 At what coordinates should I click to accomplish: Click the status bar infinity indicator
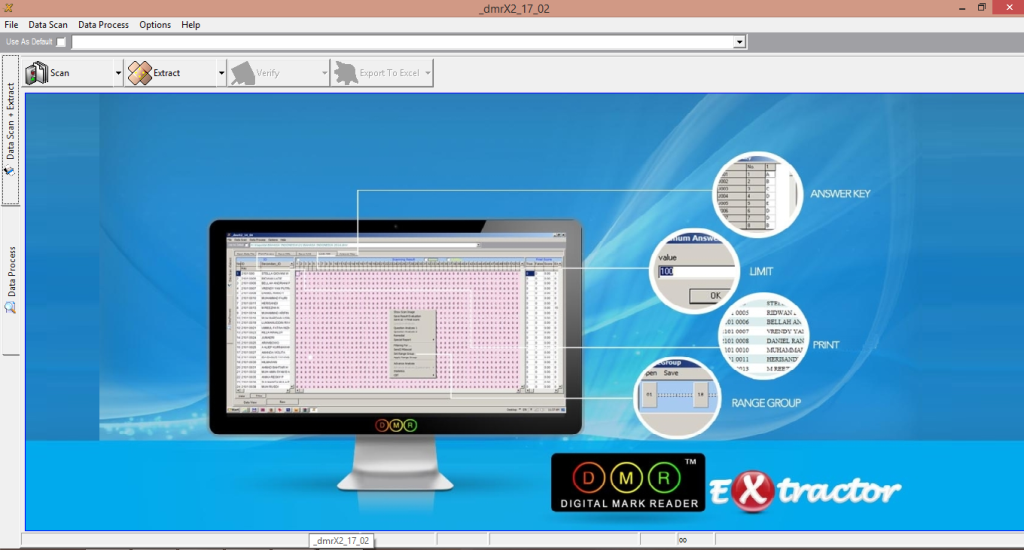pos(682,540)
